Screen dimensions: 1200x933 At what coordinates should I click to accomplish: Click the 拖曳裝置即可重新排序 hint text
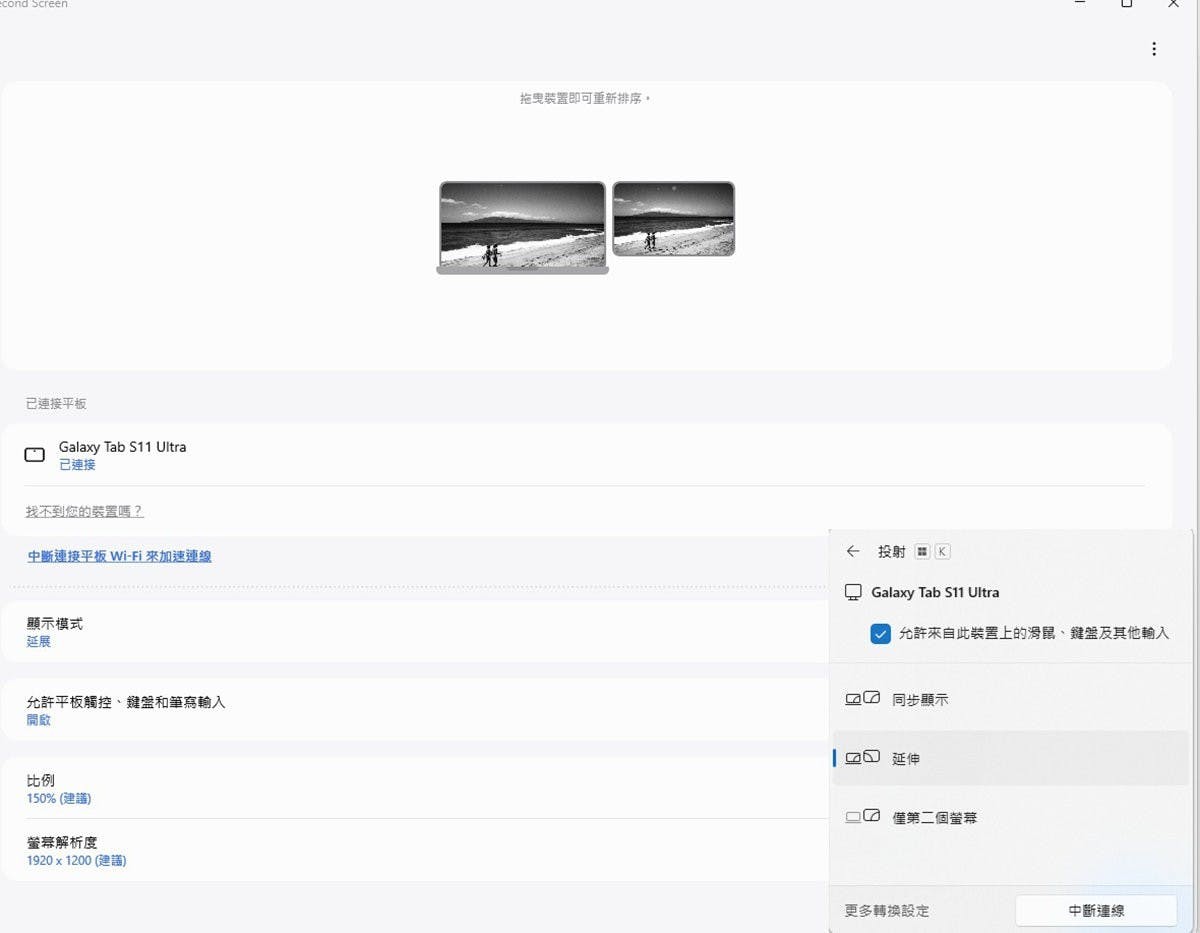click(585, 99)
